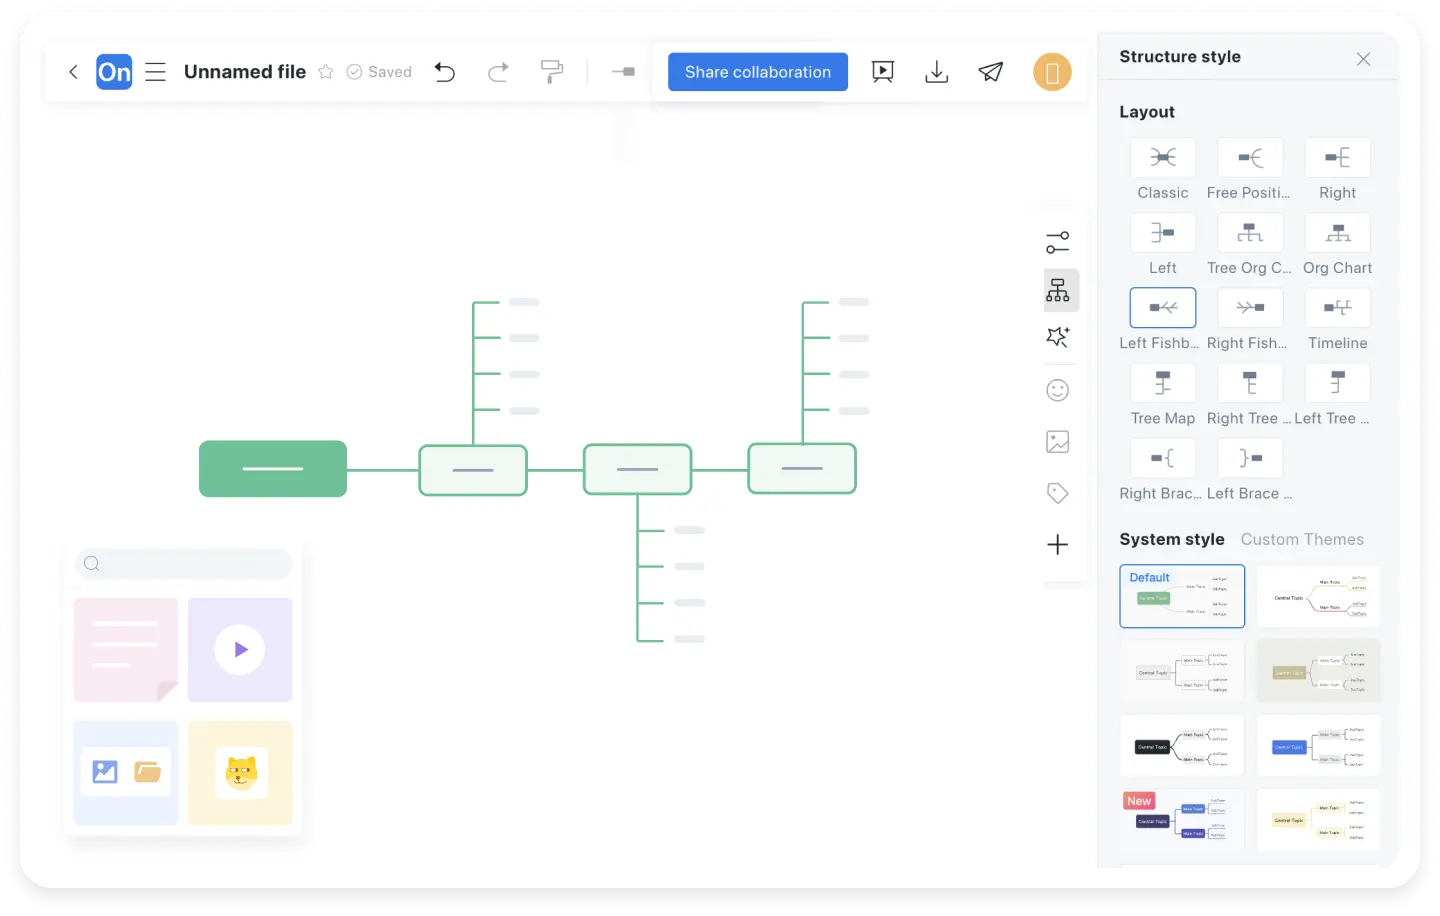Expand the plus icon in side toolbar
Viewport: 1440px width, 916px height.
[1057, 545]
